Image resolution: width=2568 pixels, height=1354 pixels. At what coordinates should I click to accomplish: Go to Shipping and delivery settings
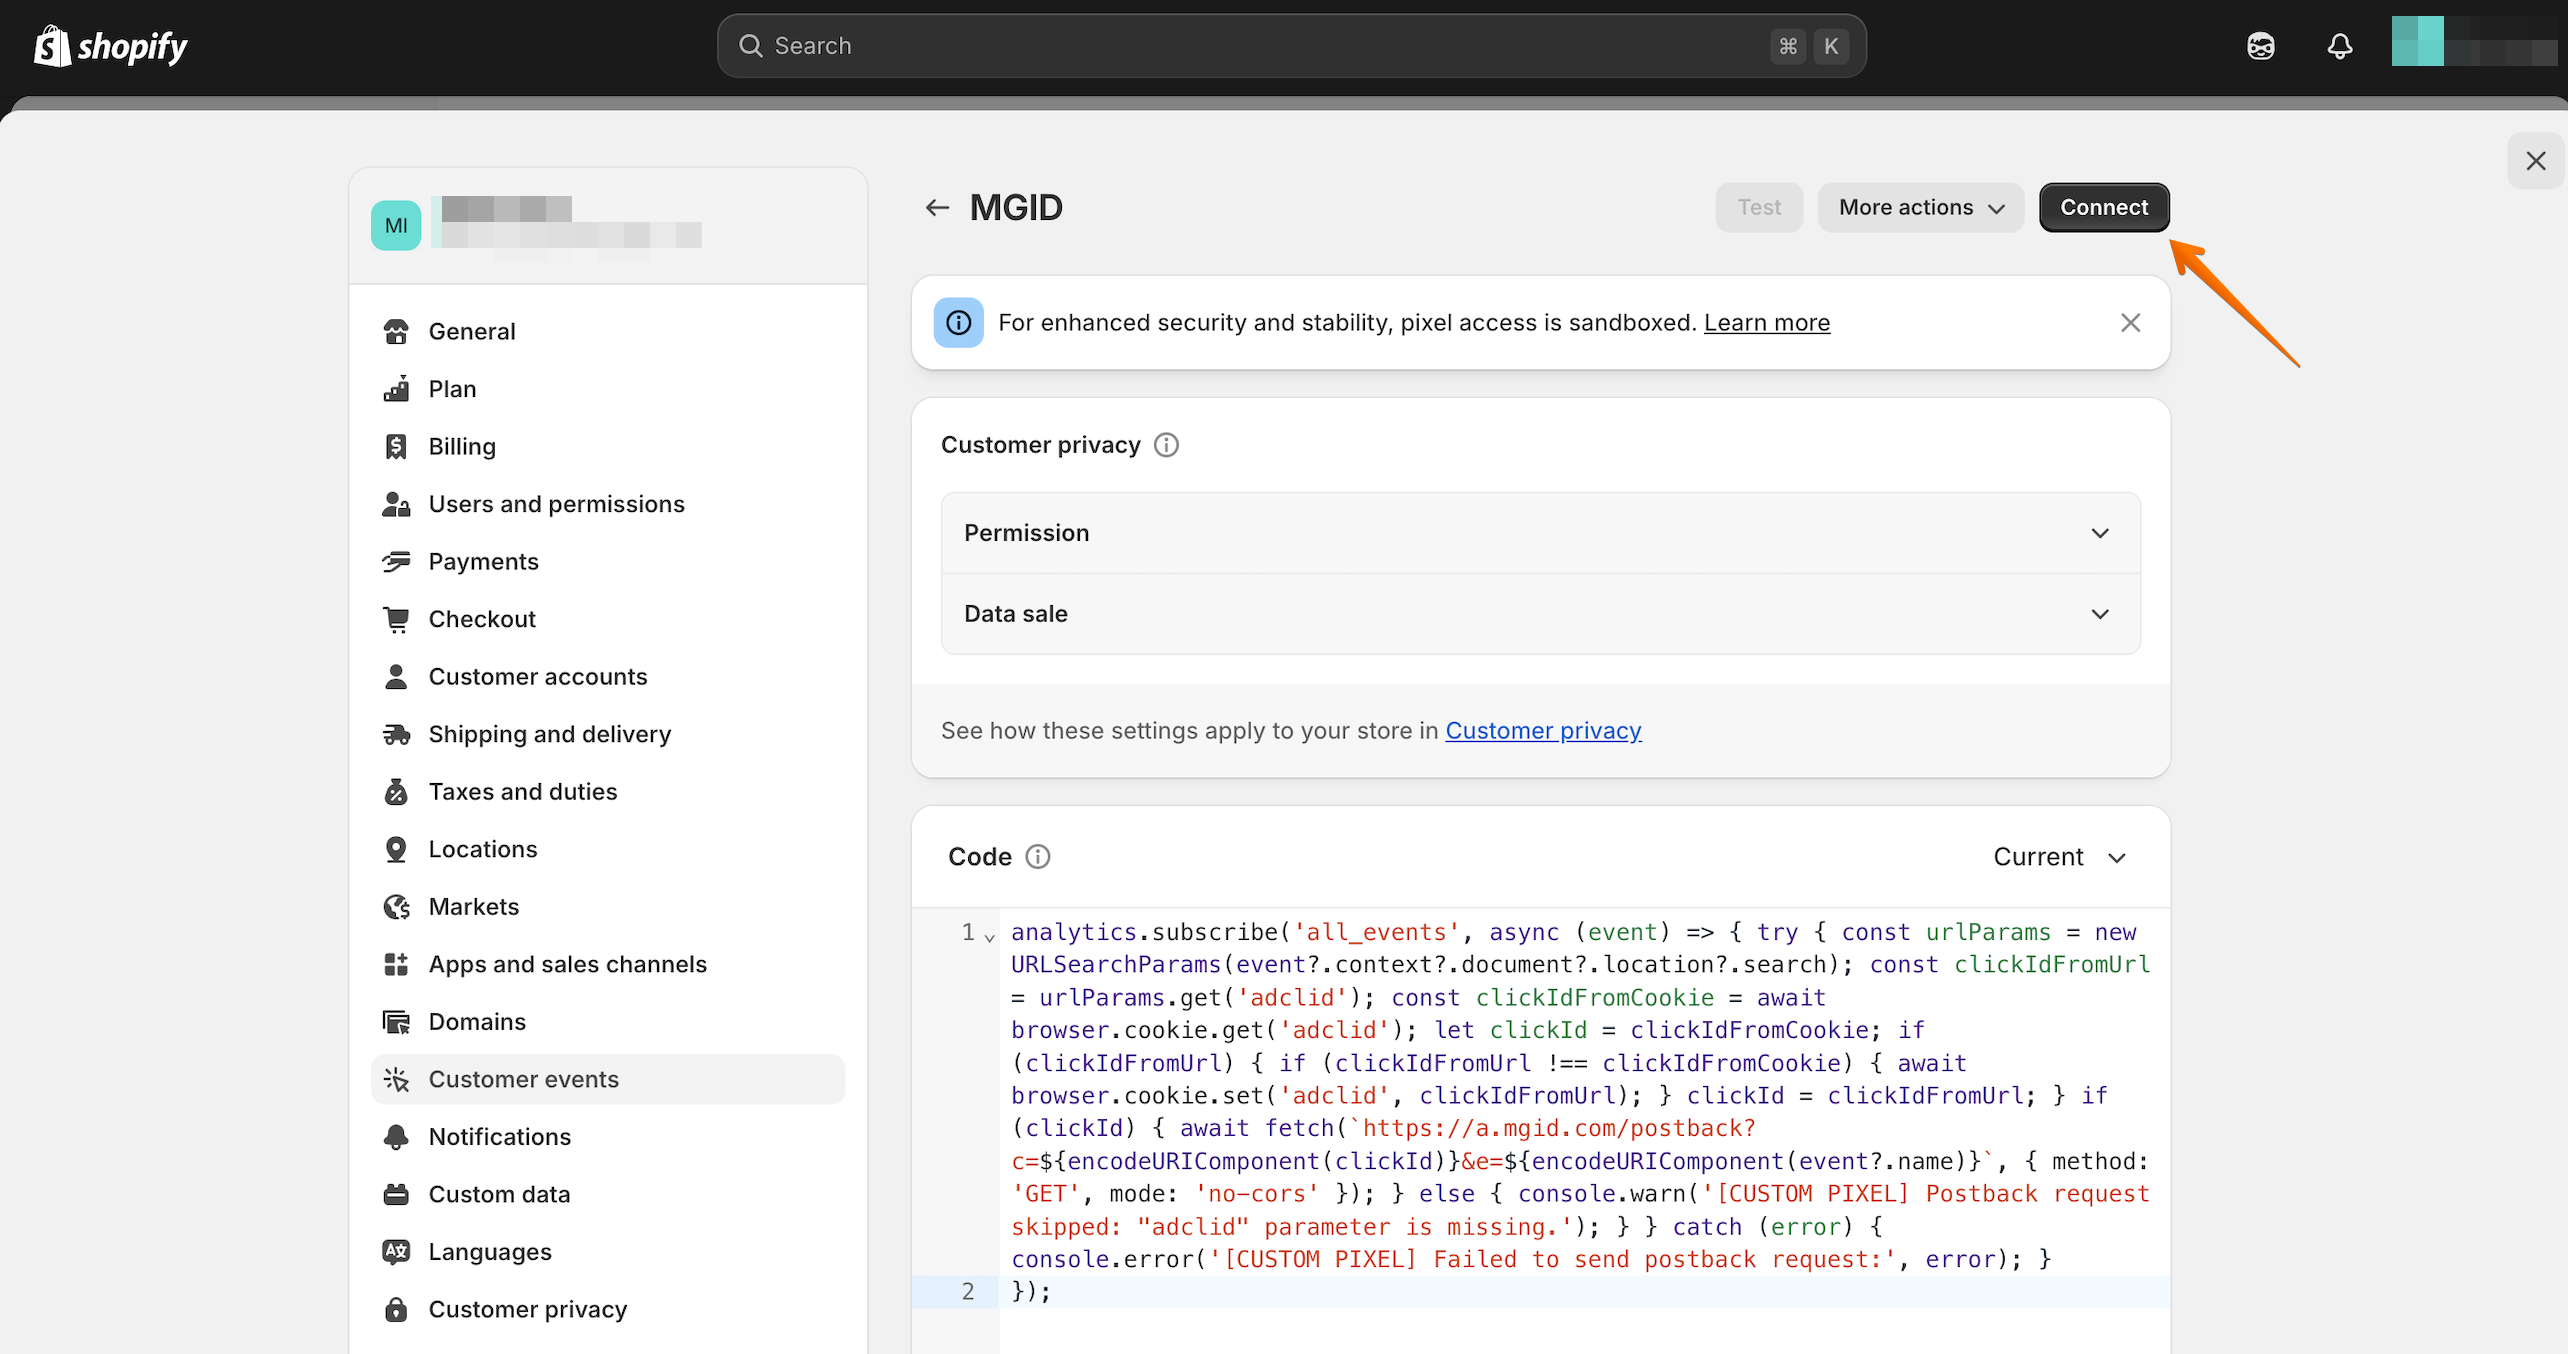coord(549,734)
